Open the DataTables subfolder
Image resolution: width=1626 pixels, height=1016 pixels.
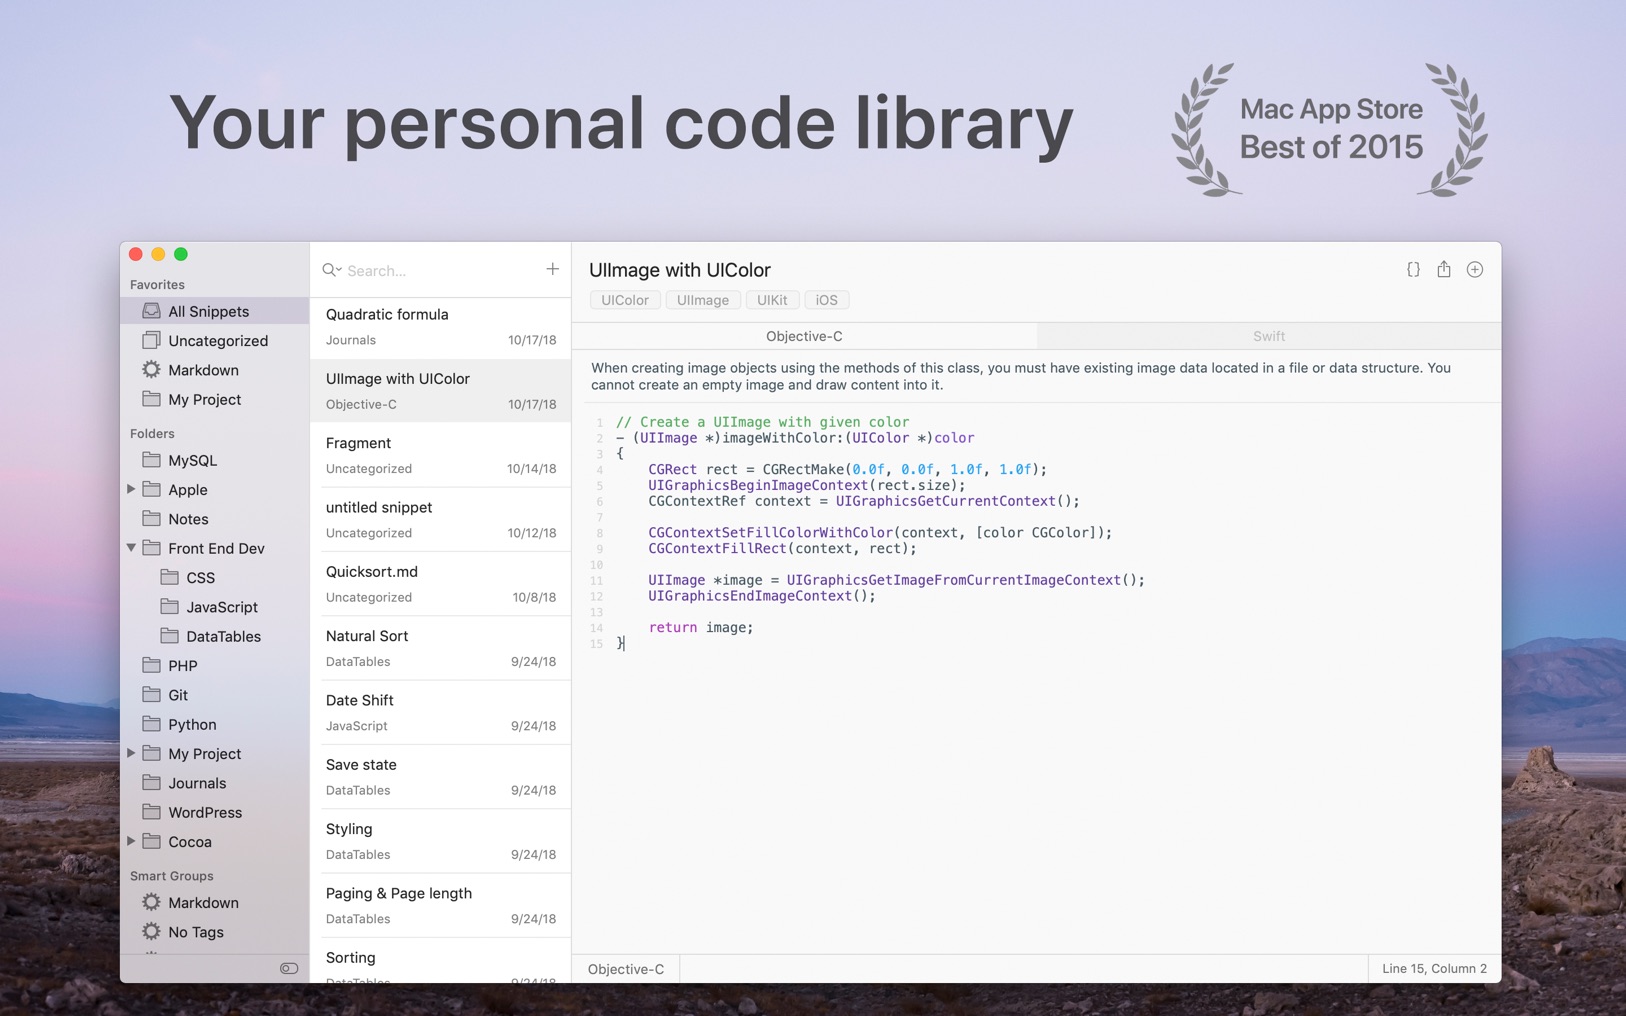(x=215, y=636)
